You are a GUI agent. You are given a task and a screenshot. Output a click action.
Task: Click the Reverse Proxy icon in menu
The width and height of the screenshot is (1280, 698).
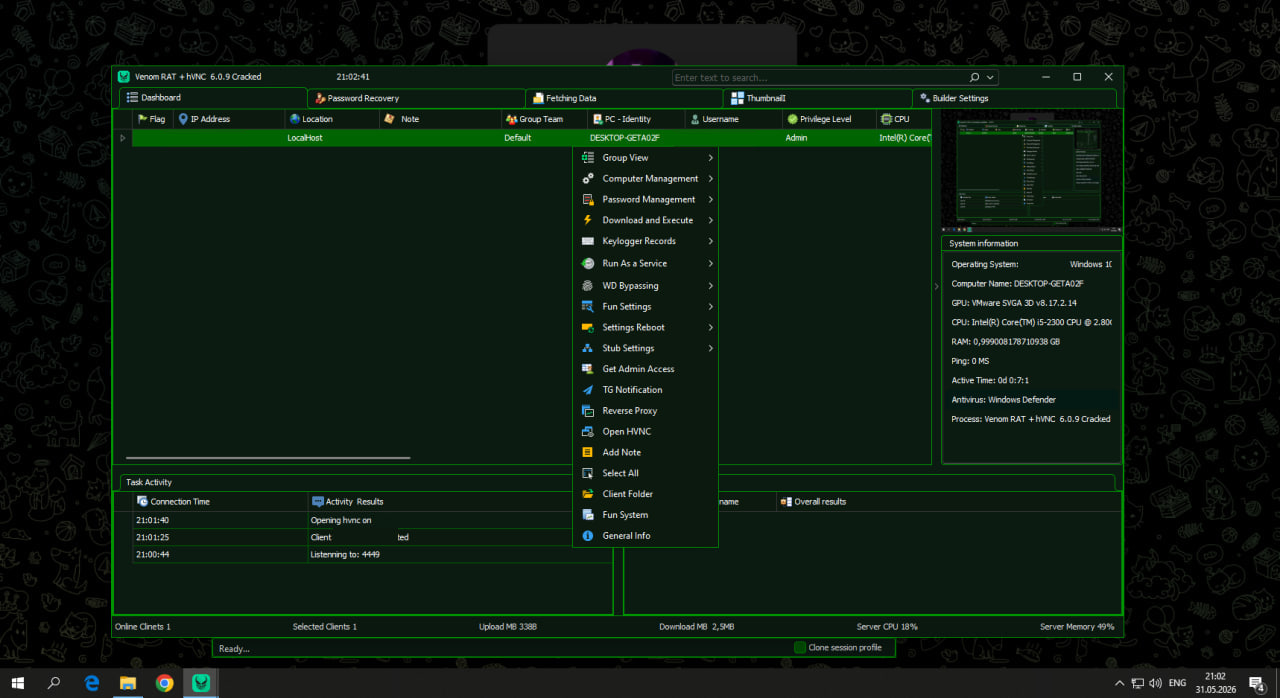[x=588, y=411]
